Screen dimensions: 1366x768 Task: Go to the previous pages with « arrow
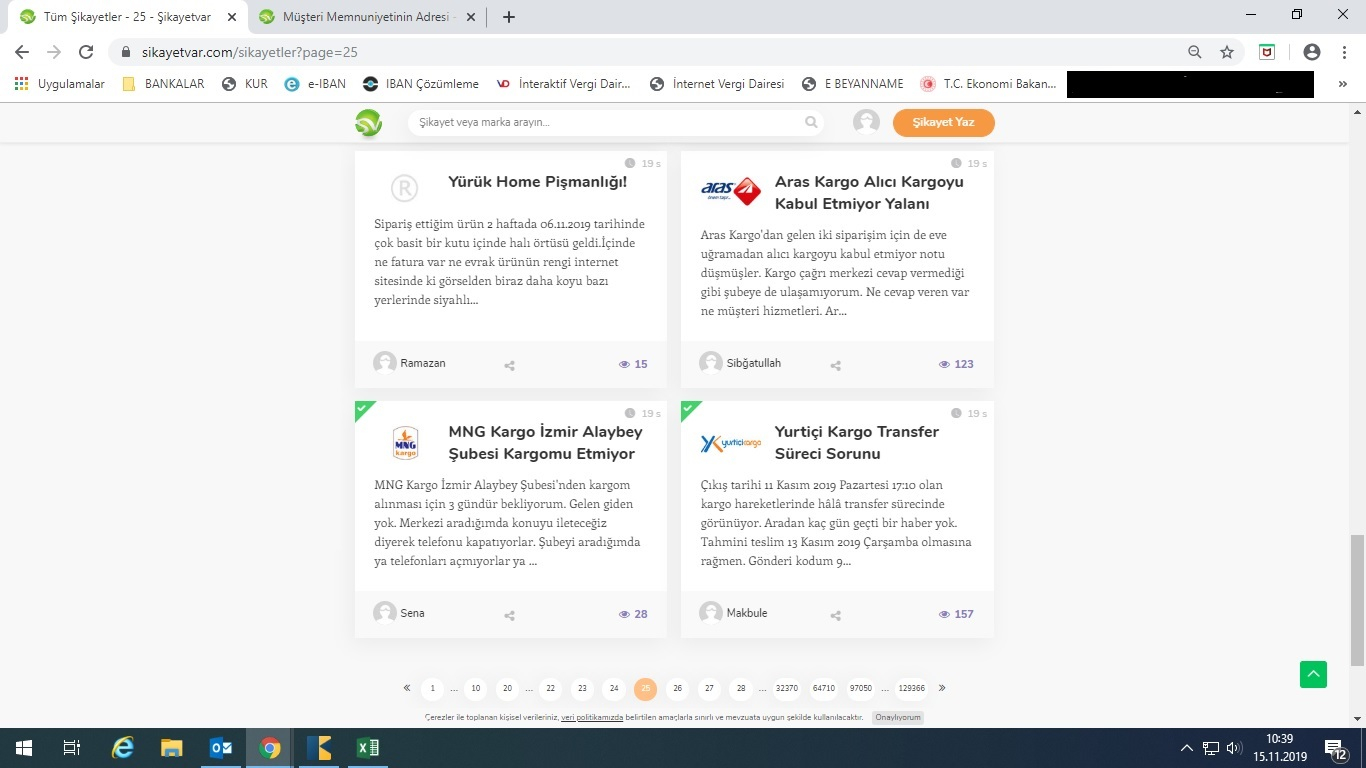point(407,688)
